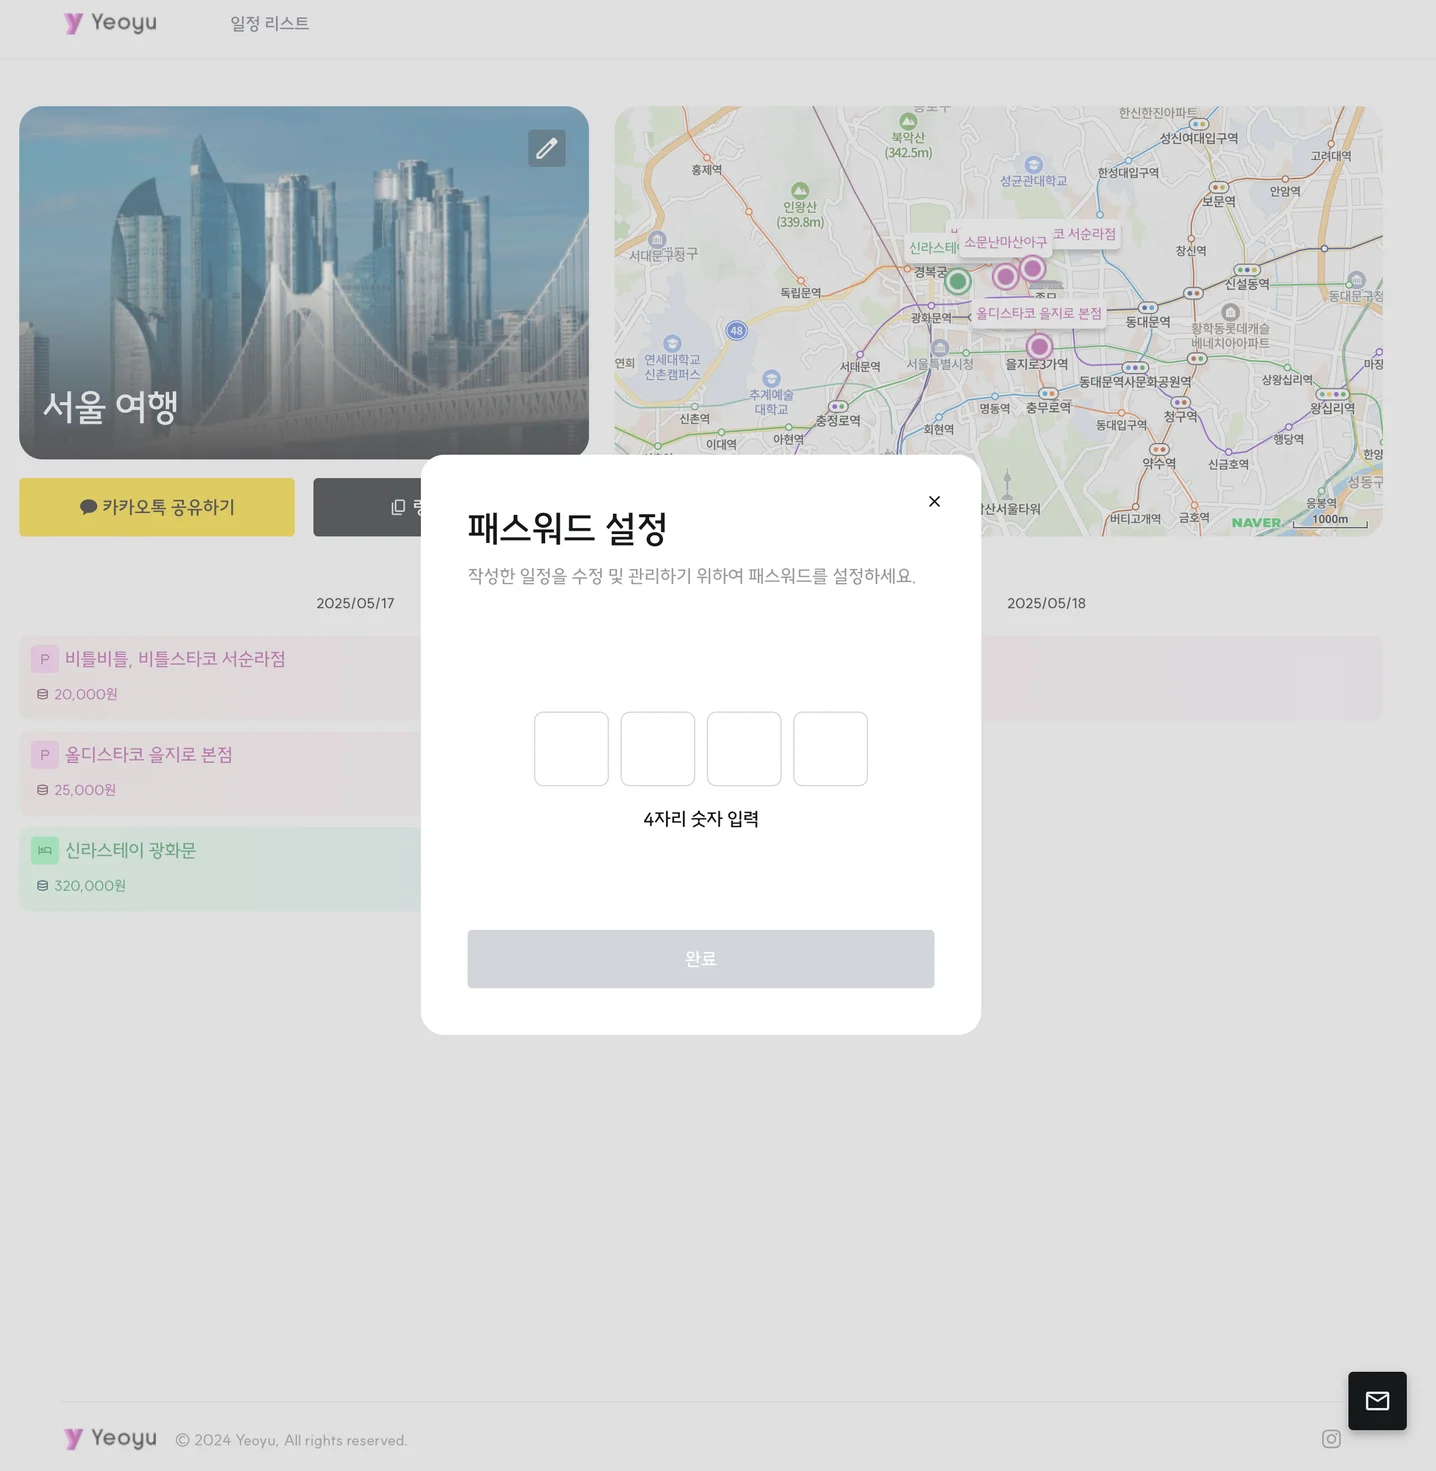Click the P icon on 올디스타코 item

[x=44, y=755]
